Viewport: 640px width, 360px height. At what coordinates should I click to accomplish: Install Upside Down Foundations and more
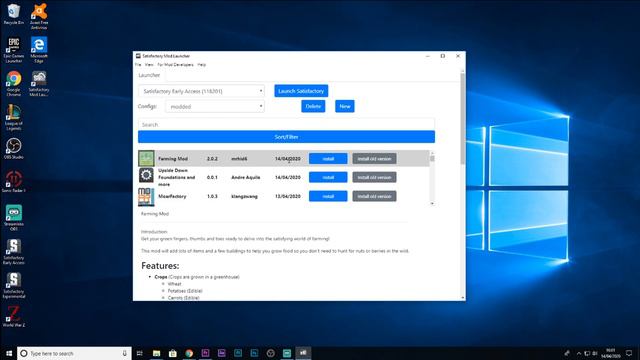coord(328,177)
